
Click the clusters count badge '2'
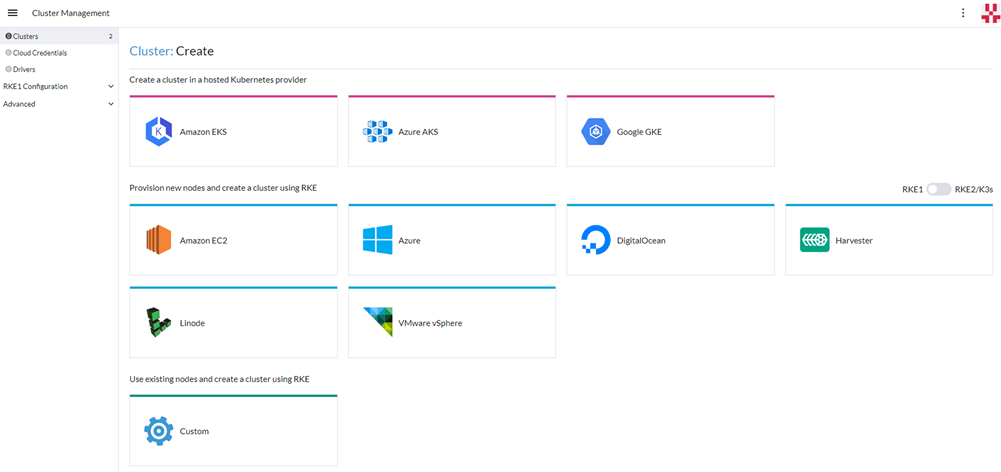pyautogui.click(x=110, y=36)
